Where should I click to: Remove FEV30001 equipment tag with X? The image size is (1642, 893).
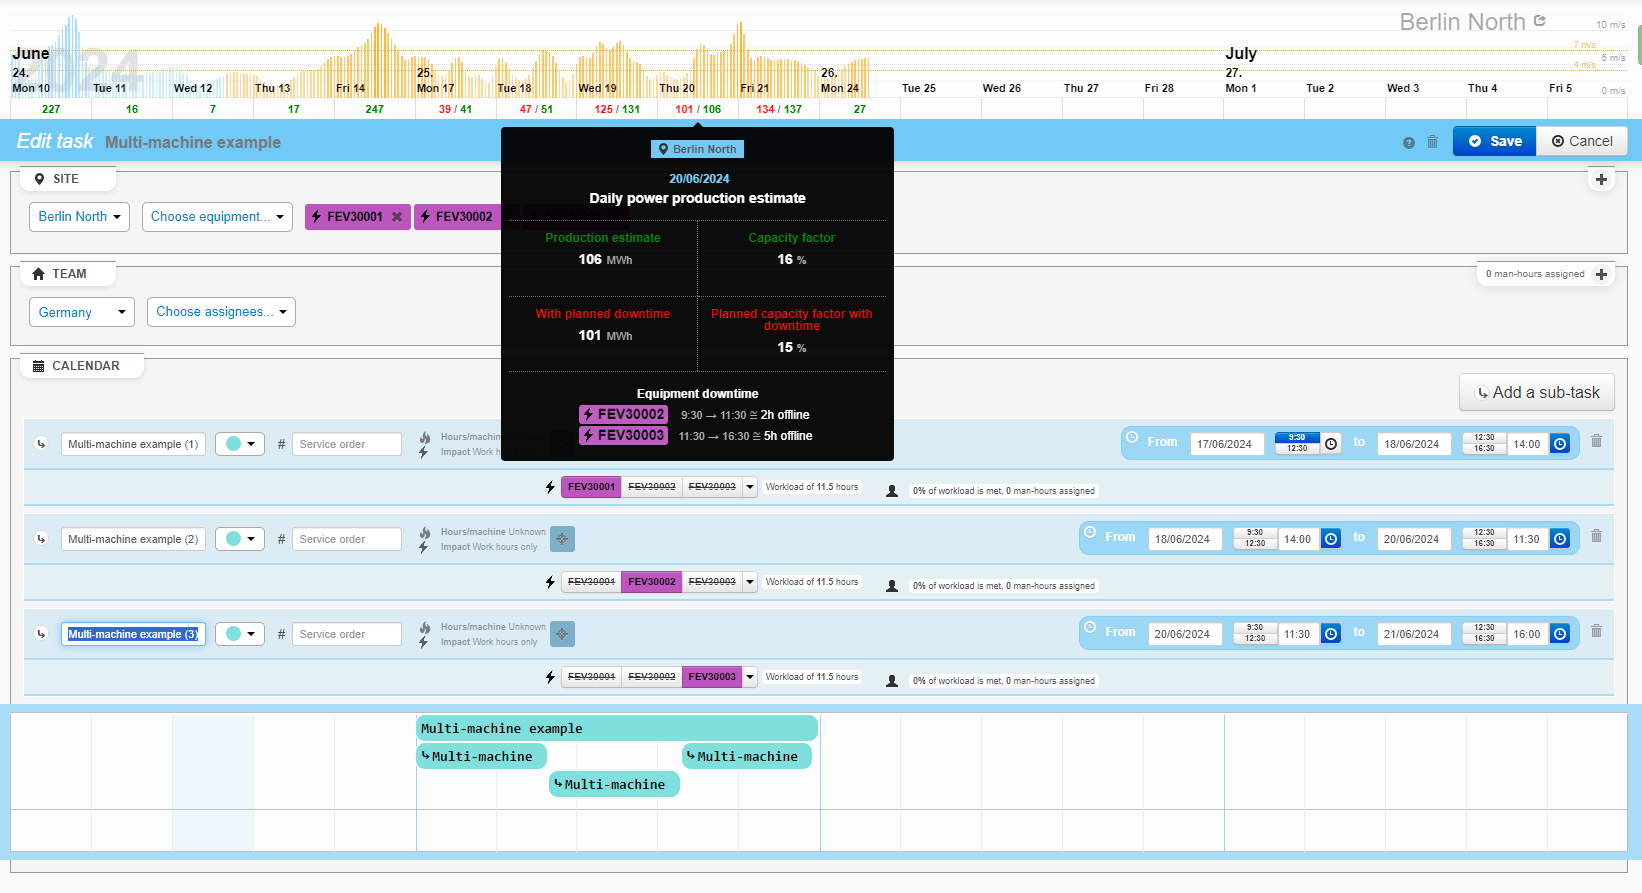[x=397, y=217]
